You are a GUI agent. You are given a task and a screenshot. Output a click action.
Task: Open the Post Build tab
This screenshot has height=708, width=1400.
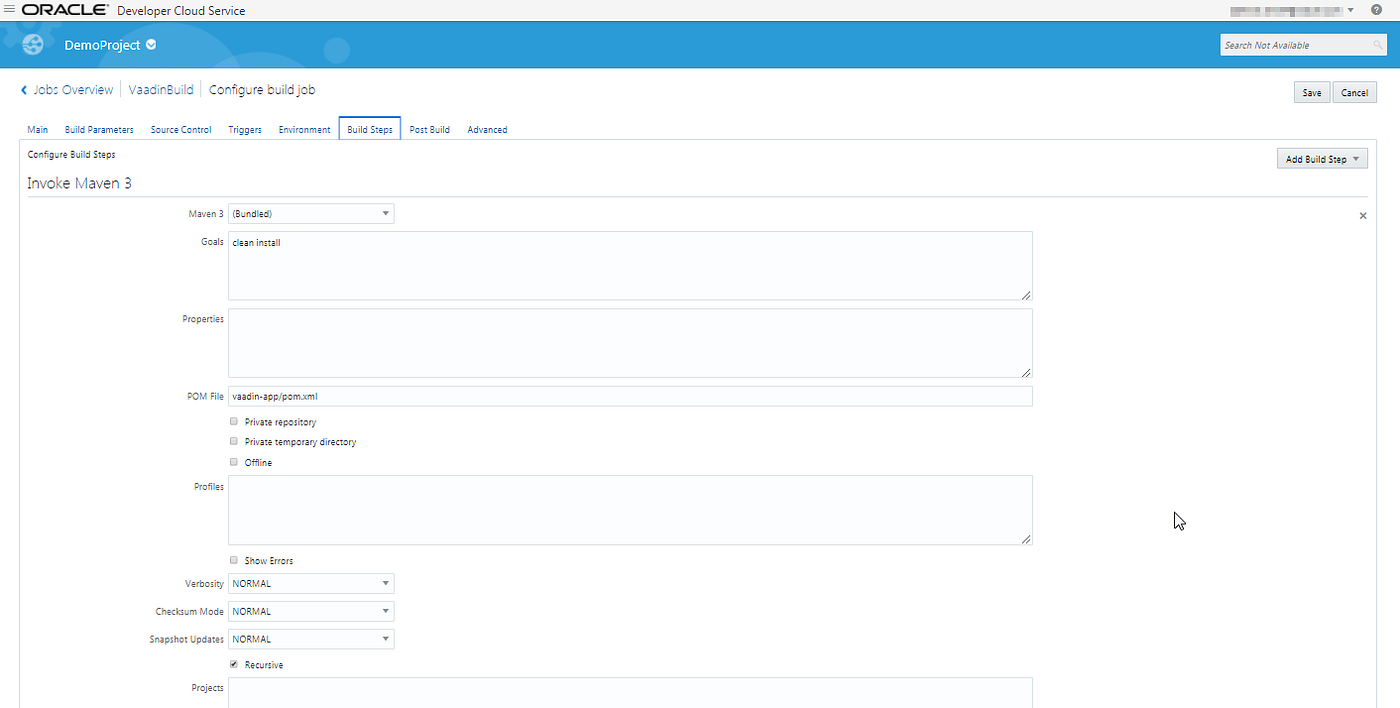pos(429,129)
